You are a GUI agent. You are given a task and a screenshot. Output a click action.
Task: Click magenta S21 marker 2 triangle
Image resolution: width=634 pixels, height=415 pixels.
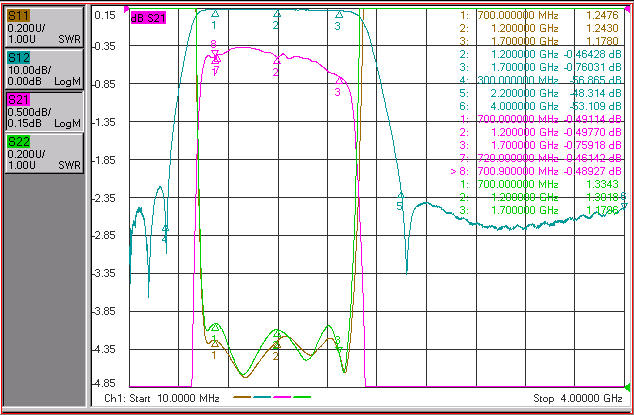click(277, 61)
